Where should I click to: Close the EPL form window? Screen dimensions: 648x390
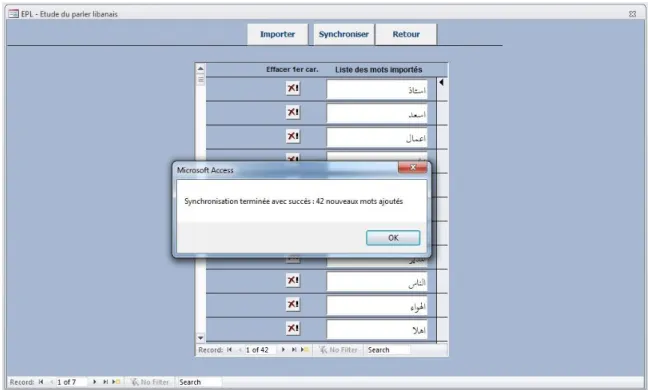click(632, 14)
